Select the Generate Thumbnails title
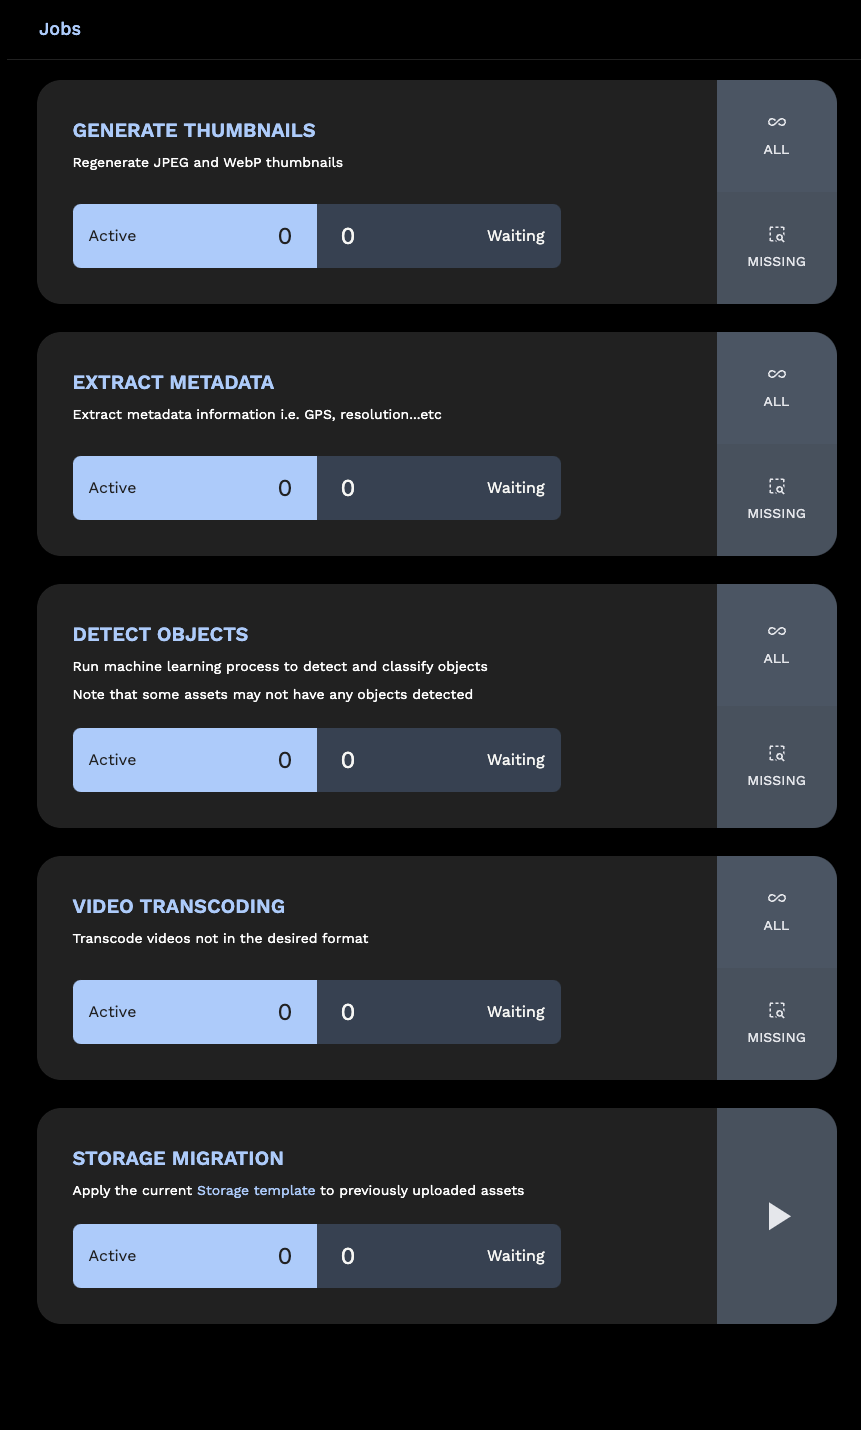The width and height of the screenshot is (861, 1430). coord(194,130)
